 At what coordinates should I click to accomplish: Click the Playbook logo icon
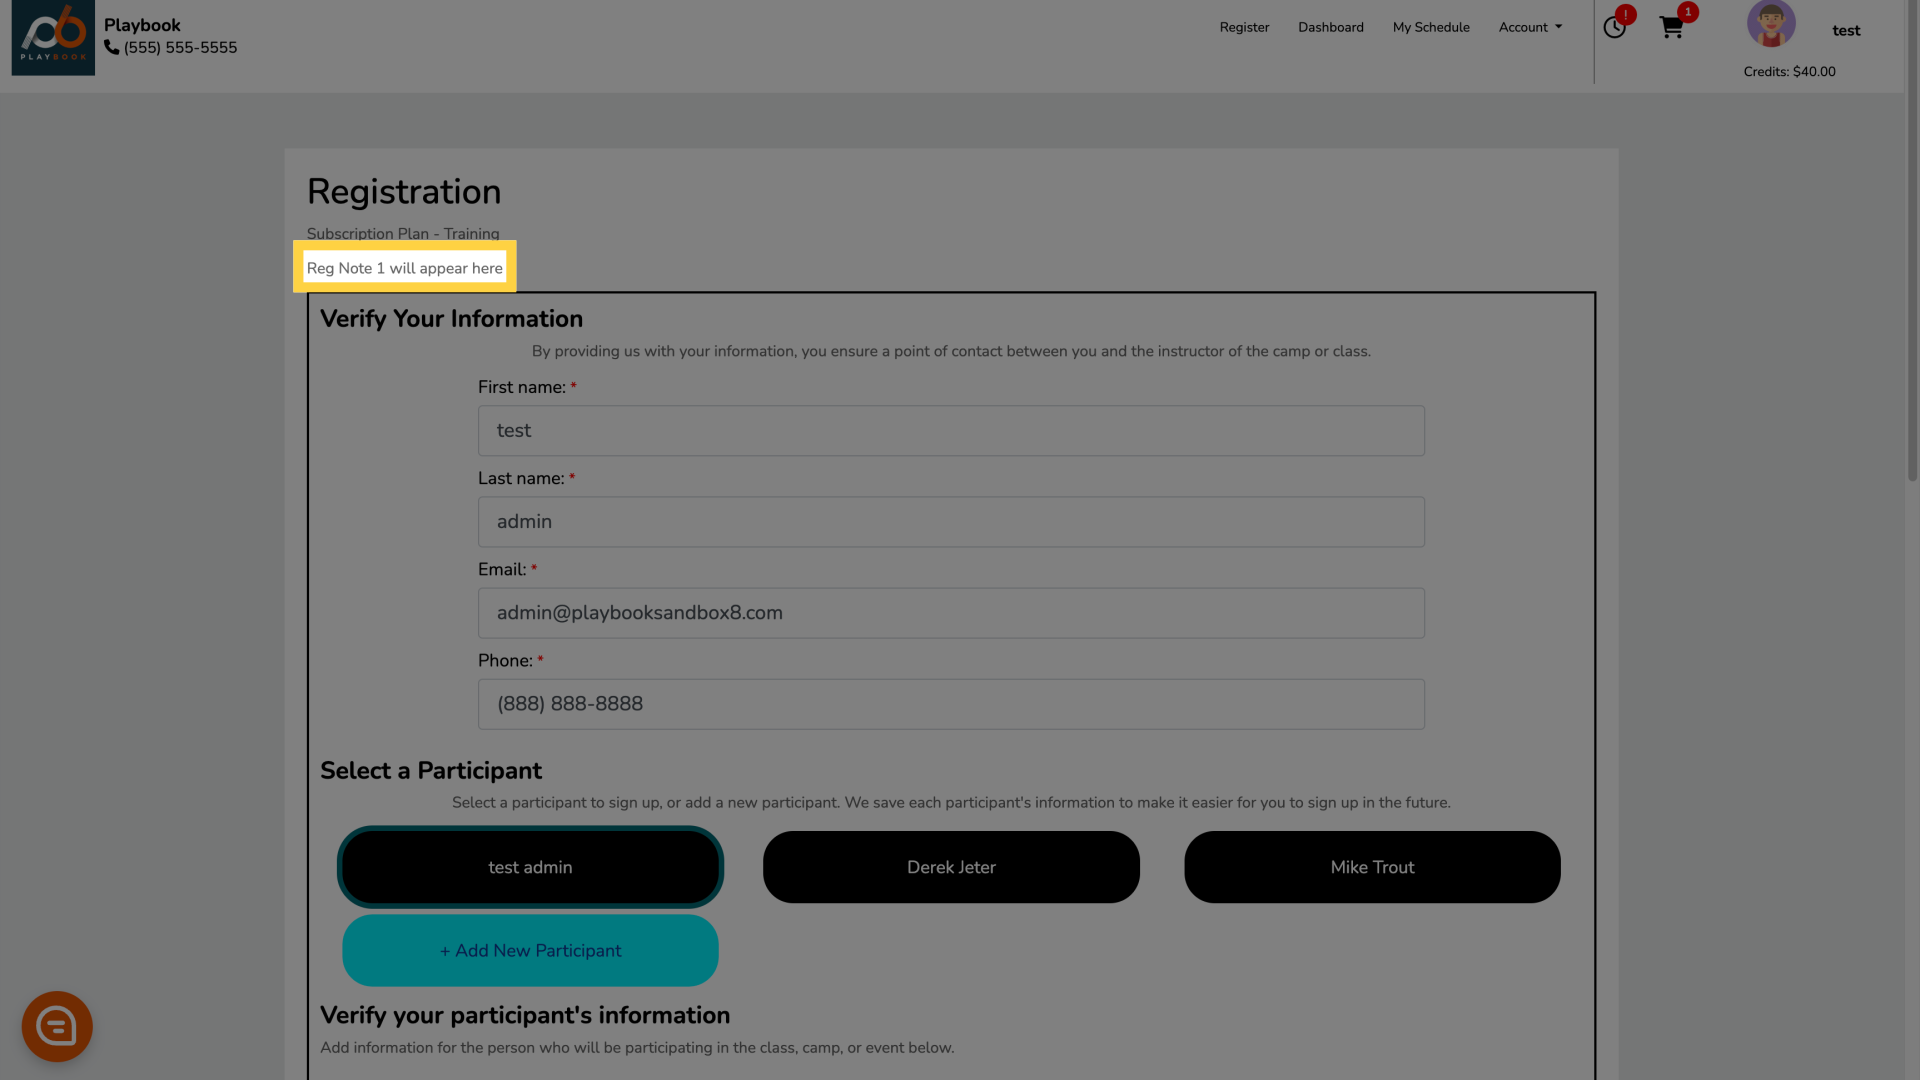53,37
